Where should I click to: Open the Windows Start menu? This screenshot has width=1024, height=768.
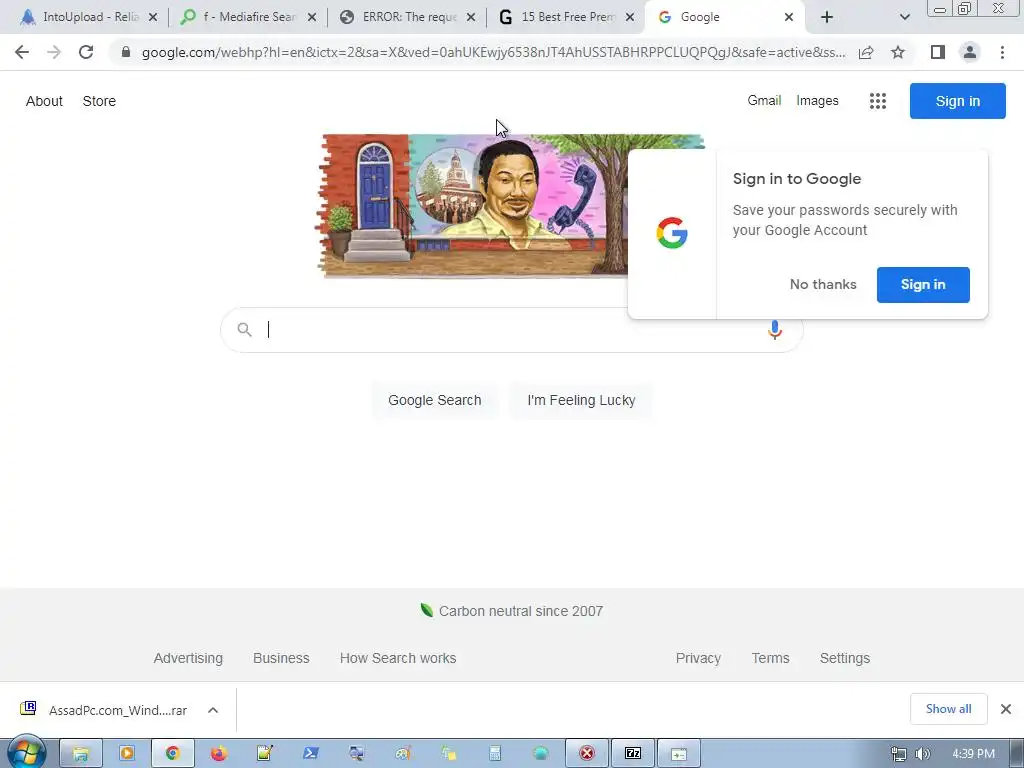(26, 753)
